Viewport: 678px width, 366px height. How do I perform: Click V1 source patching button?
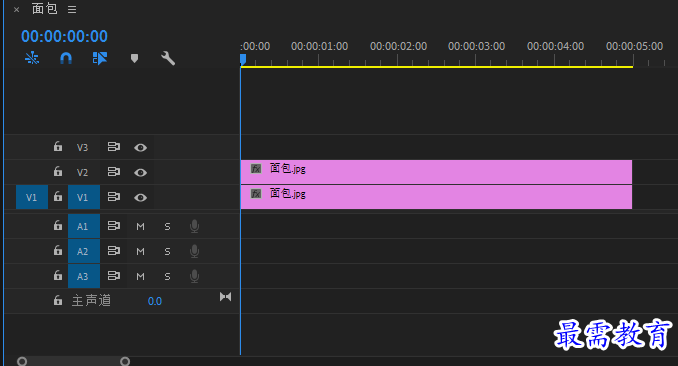(x=32, y=197)
